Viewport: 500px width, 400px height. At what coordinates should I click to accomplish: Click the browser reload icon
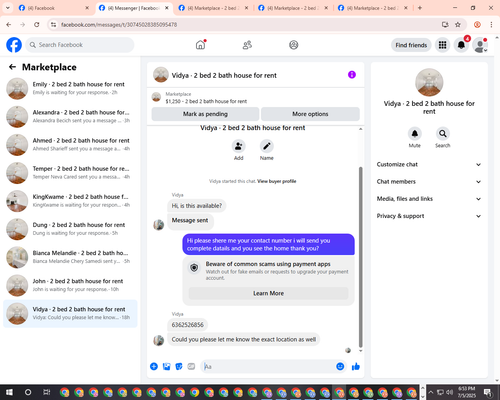click(37, 25)
